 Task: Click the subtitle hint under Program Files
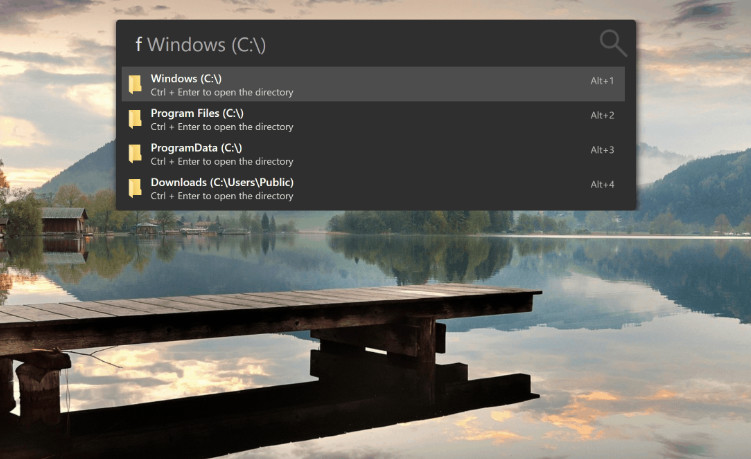click(x=222, y=127)
